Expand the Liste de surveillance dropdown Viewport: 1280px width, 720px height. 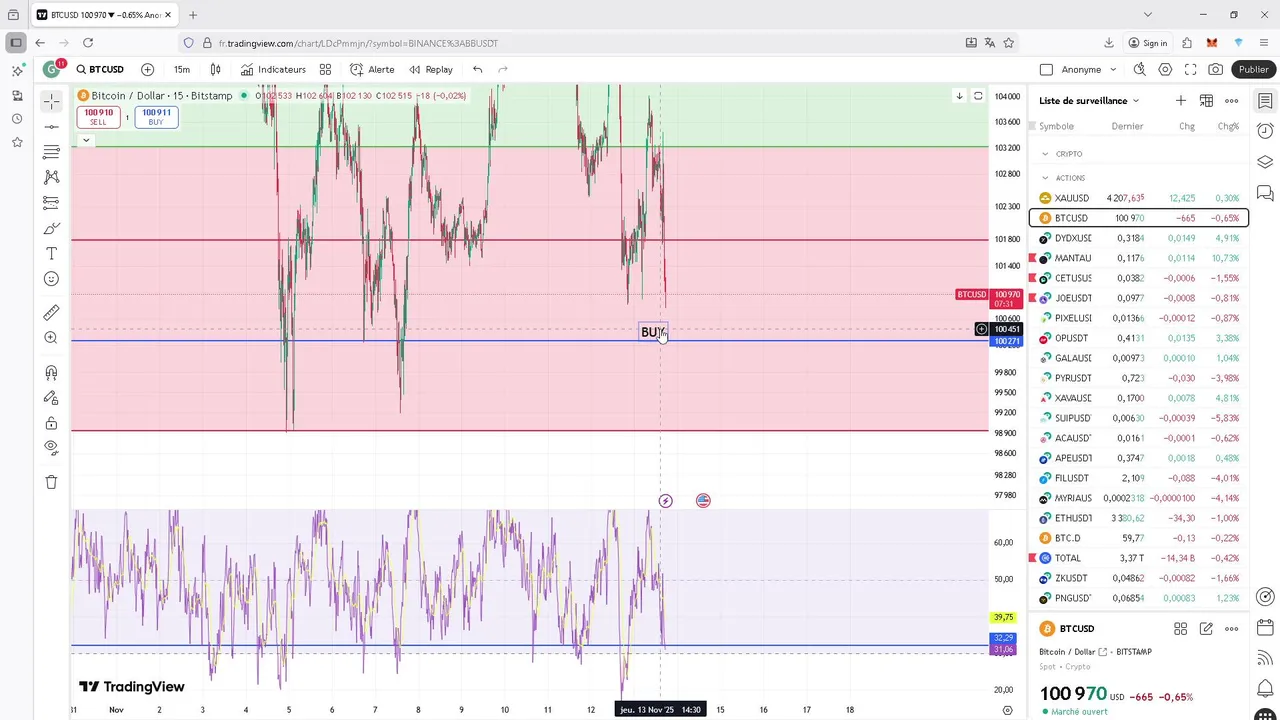pyautogui.click(x=1089, y=100)
